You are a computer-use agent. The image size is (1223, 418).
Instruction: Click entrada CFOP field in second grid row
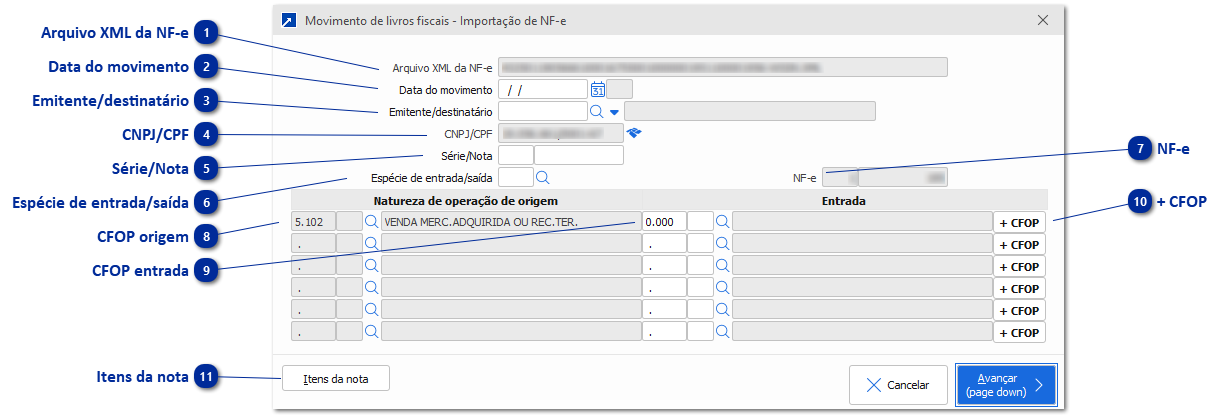665,243
